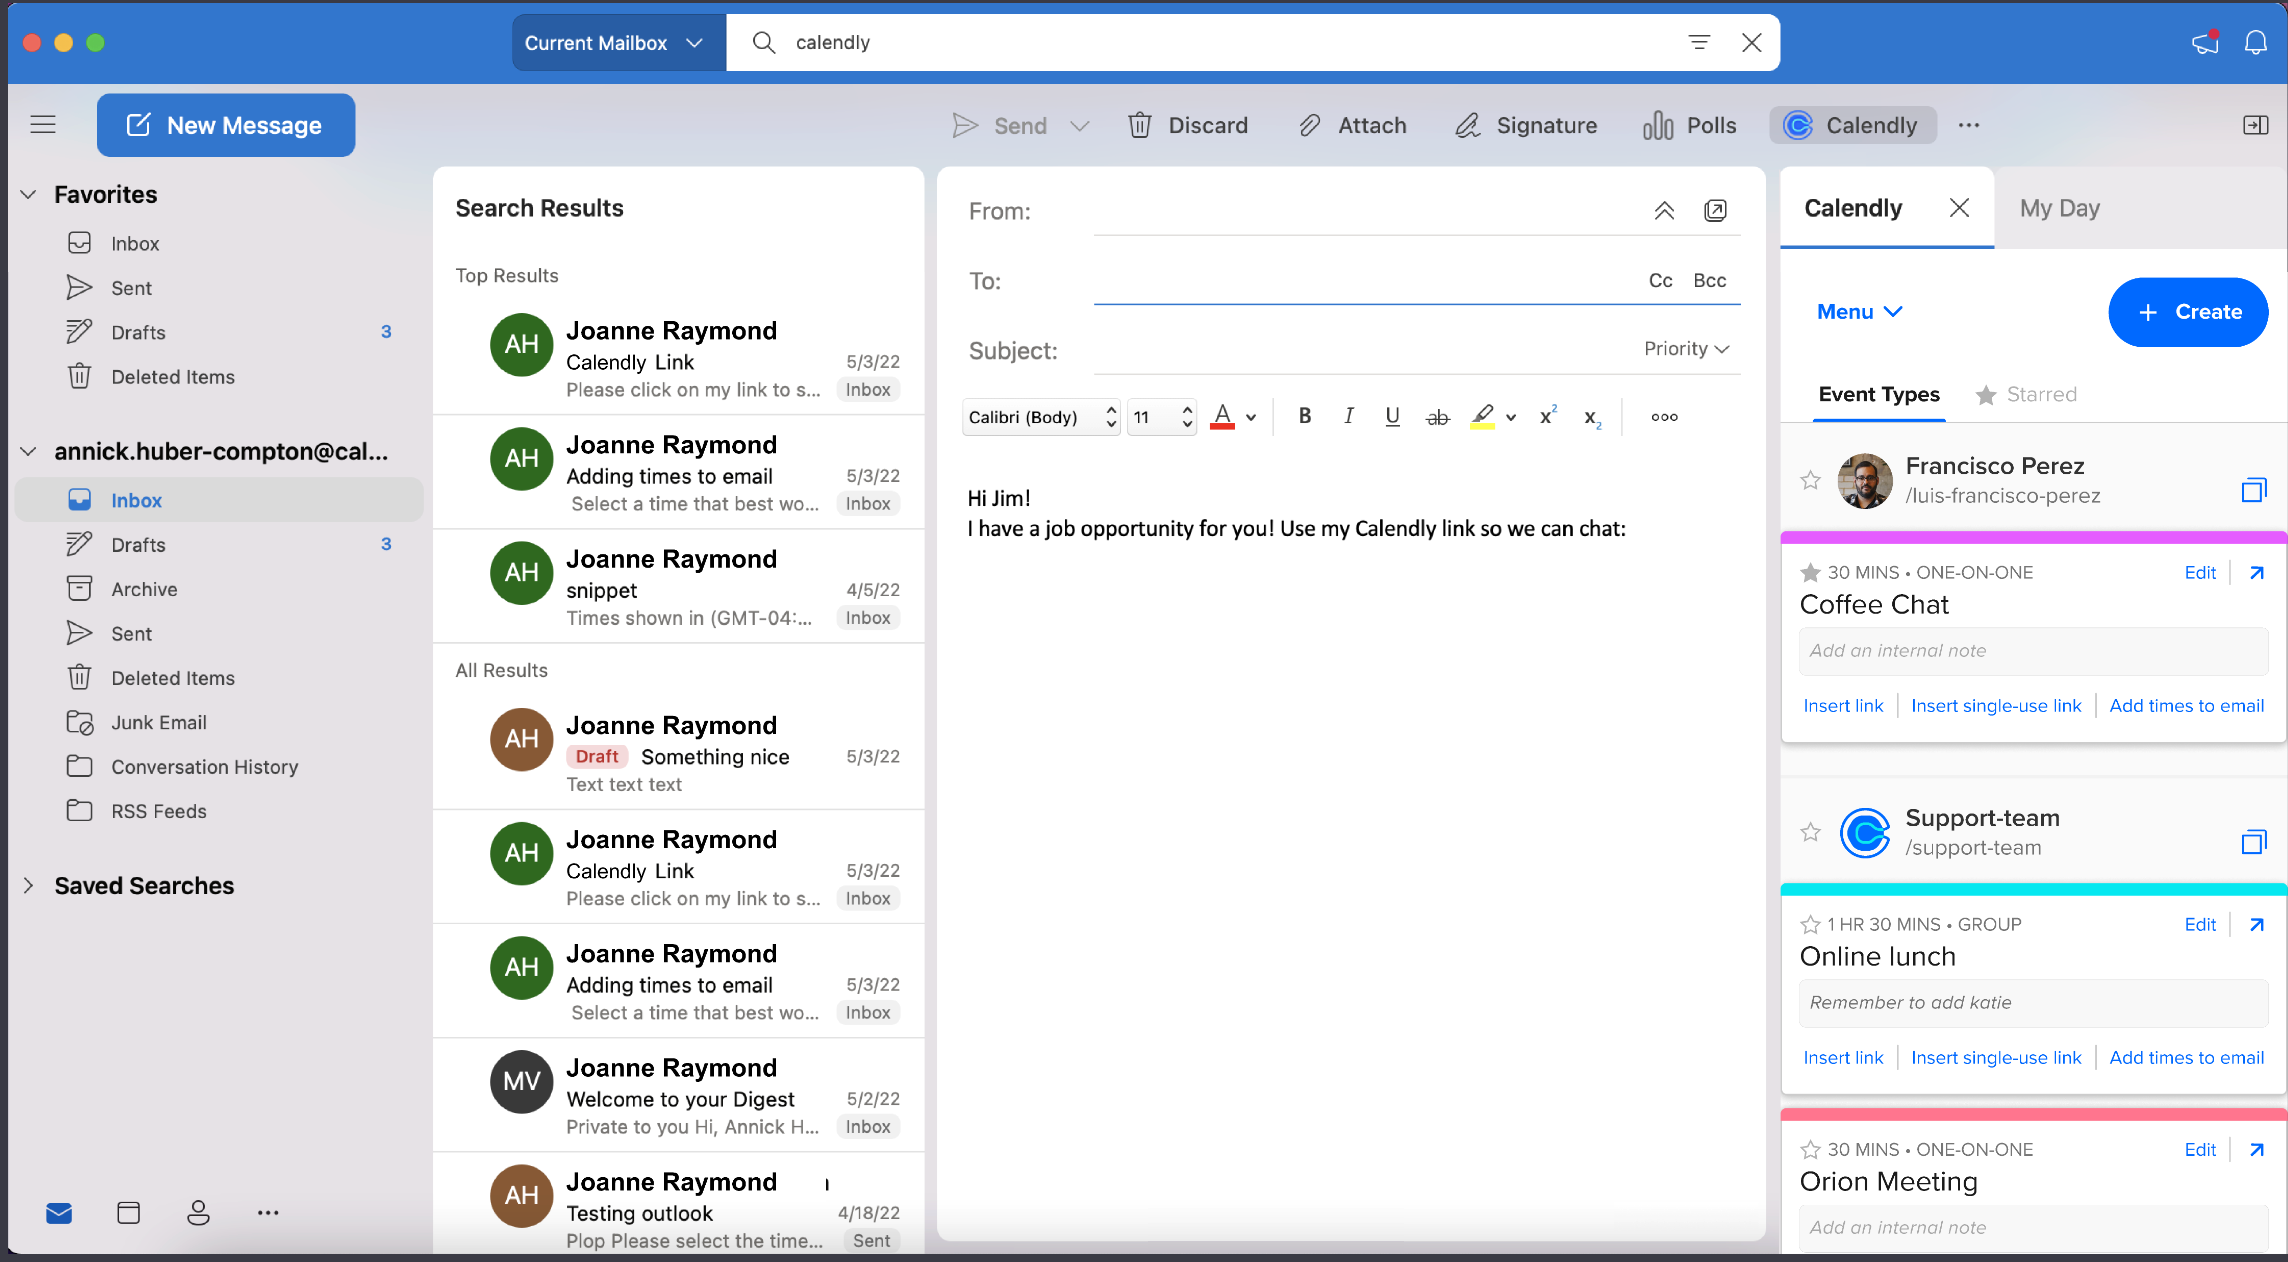Expand the Menu dropdown in Calendly panel
This screenshot has width=2288, height=1262.
tap(1858, 311)
